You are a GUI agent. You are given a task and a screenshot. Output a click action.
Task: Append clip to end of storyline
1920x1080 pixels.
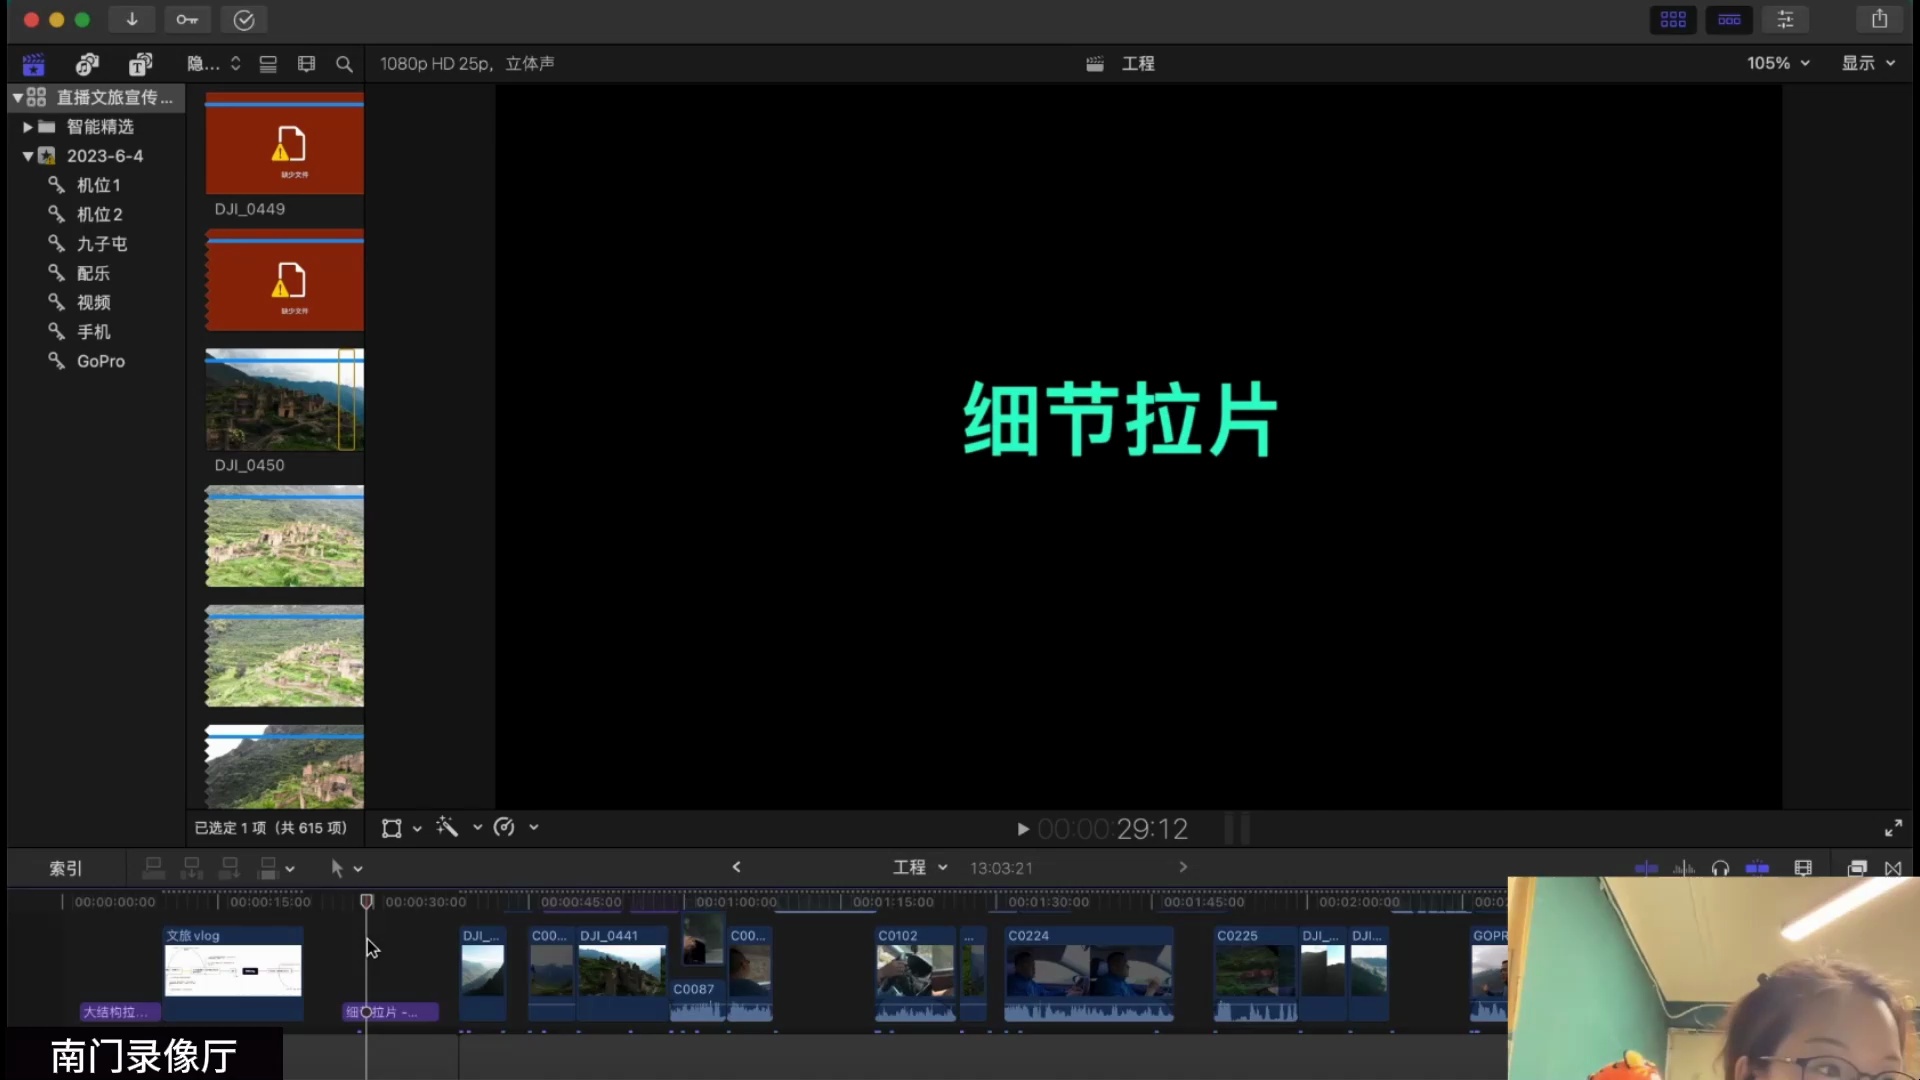[x=229, y=868]
